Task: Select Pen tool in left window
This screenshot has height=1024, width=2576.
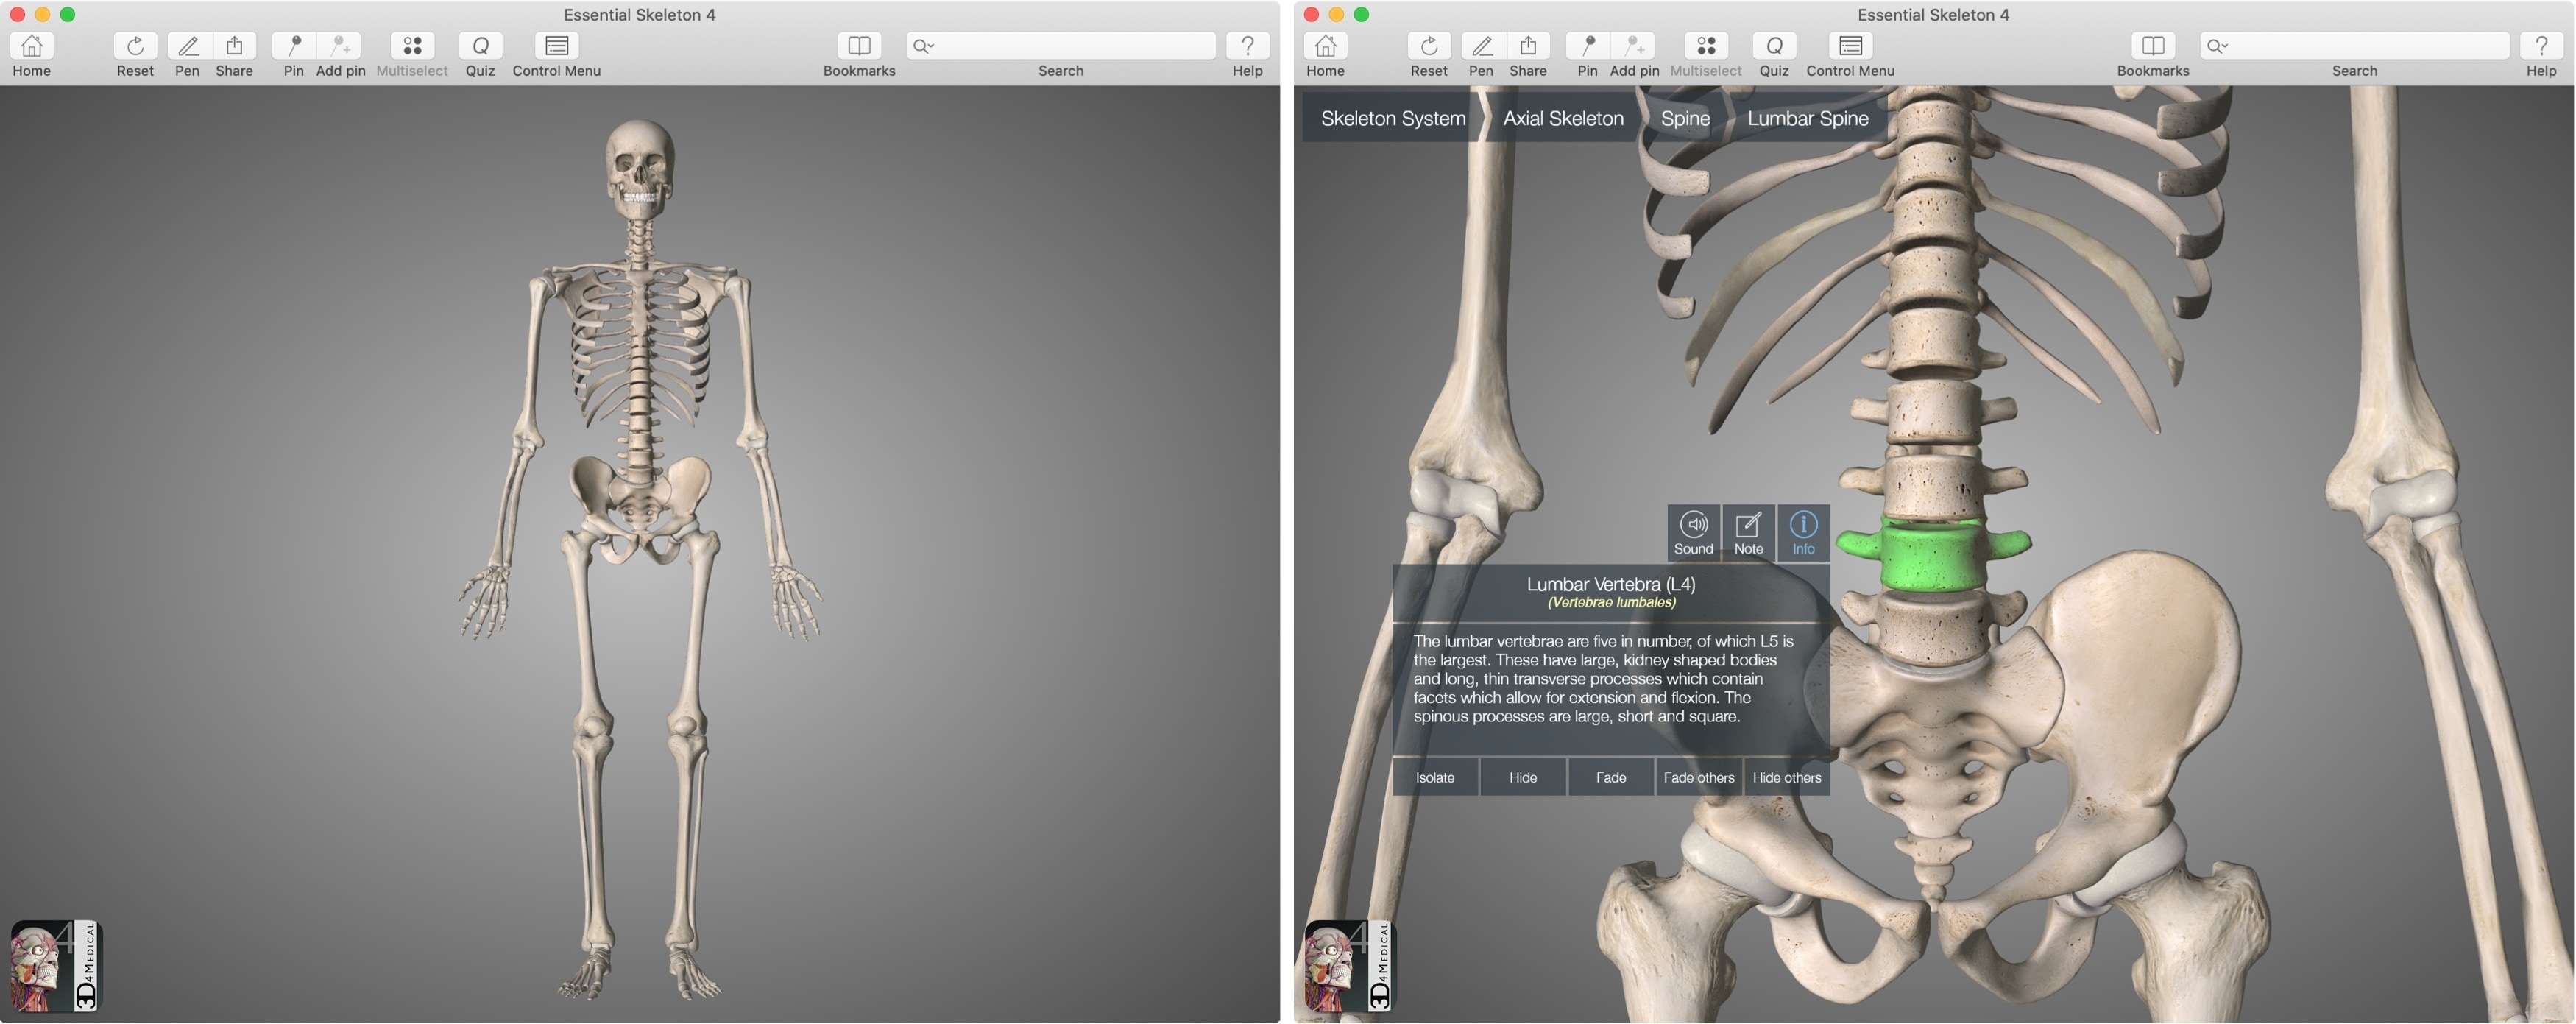Action: click(187, 46)
